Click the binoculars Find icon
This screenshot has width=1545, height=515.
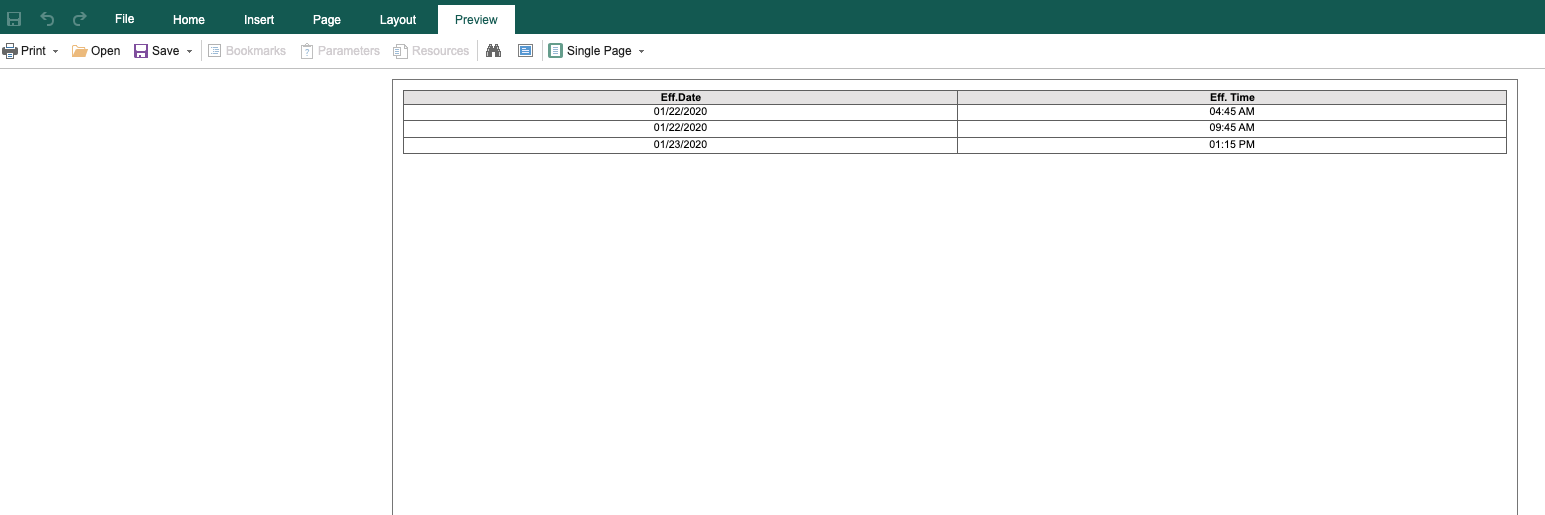493,51
